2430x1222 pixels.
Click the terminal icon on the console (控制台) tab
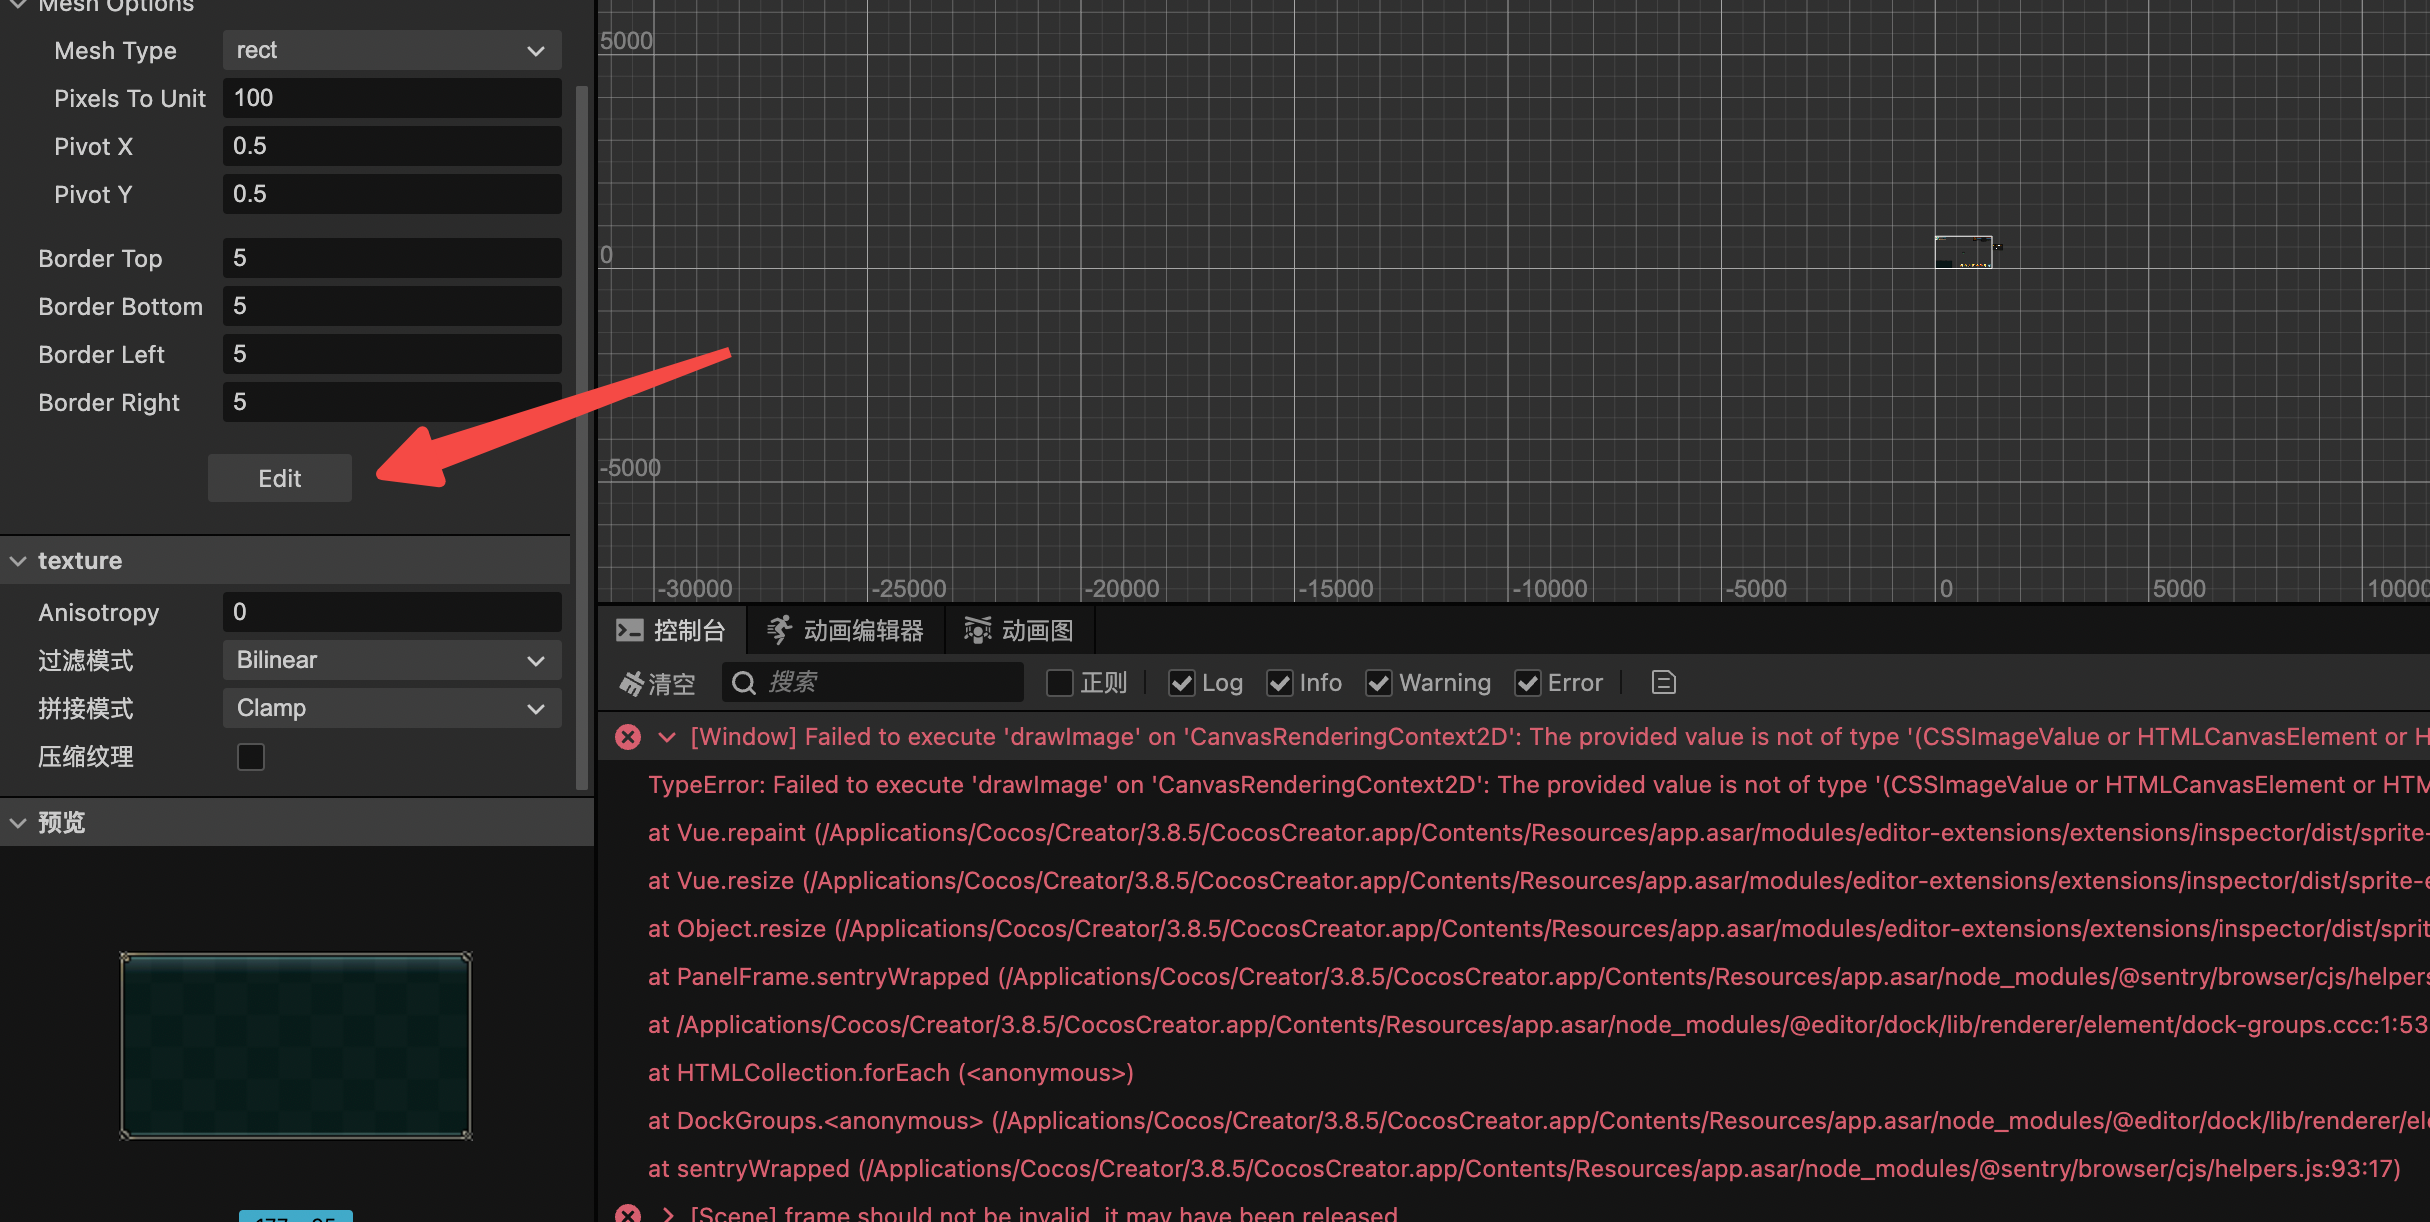pyautogui.click(x=630, y=631)
